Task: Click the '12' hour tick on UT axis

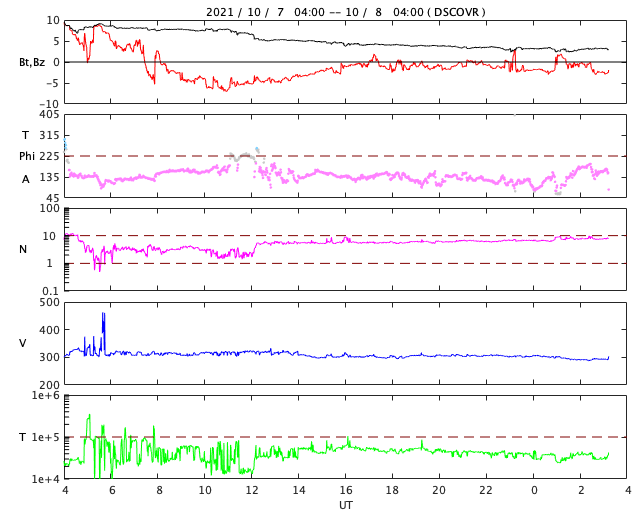Action: tap(252, 490)
